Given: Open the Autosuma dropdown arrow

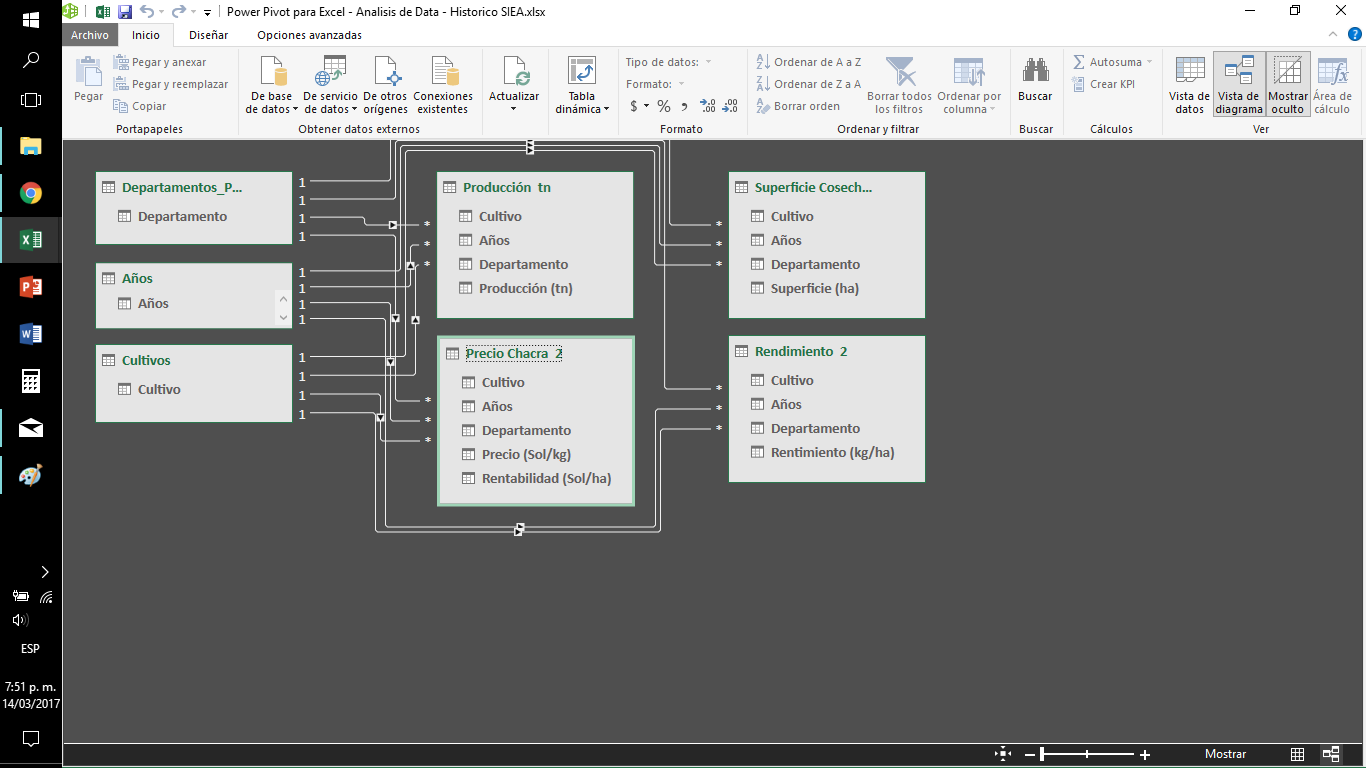Looking at the screenshot, I should pos(1149,62).
